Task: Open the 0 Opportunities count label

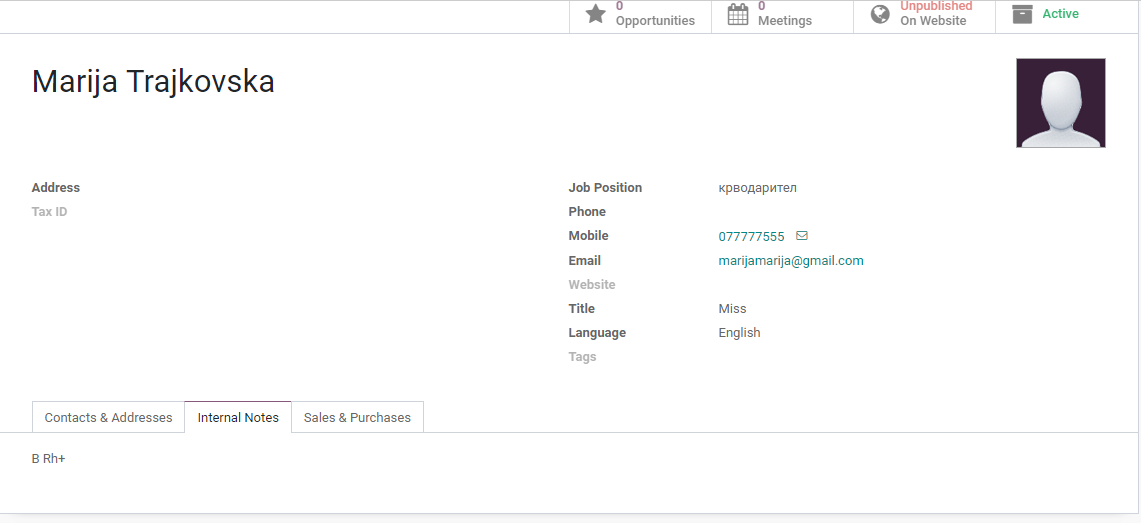Action: [x=655, y=14]
